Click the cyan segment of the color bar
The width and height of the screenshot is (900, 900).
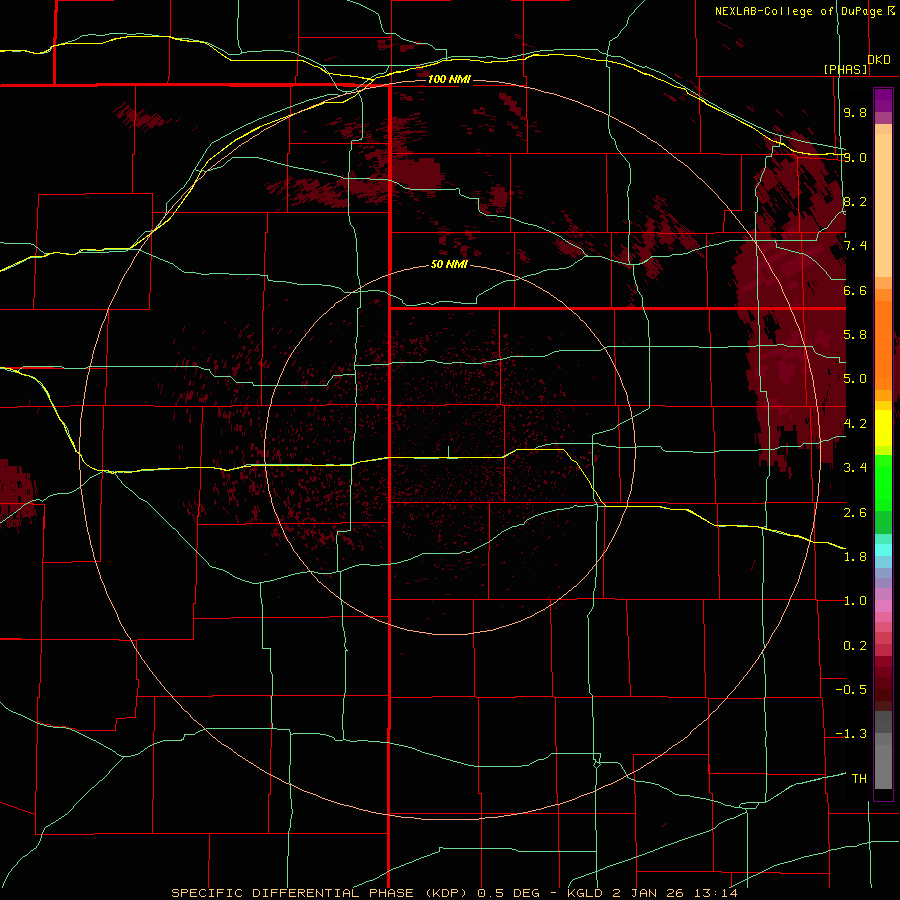[883, 549]
